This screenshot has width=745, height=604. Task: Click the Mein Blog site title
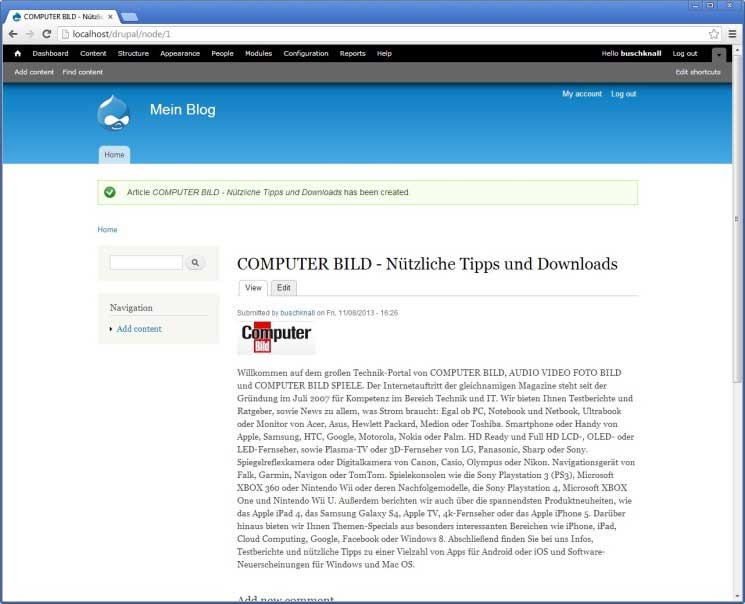tap(182, 110)
